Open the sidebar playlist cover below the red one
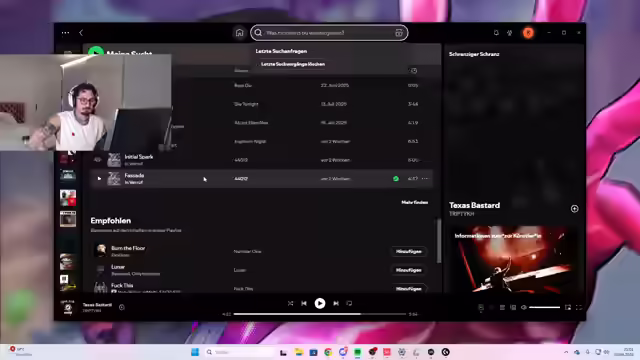640x360 pixels. [x=68, y=219]
